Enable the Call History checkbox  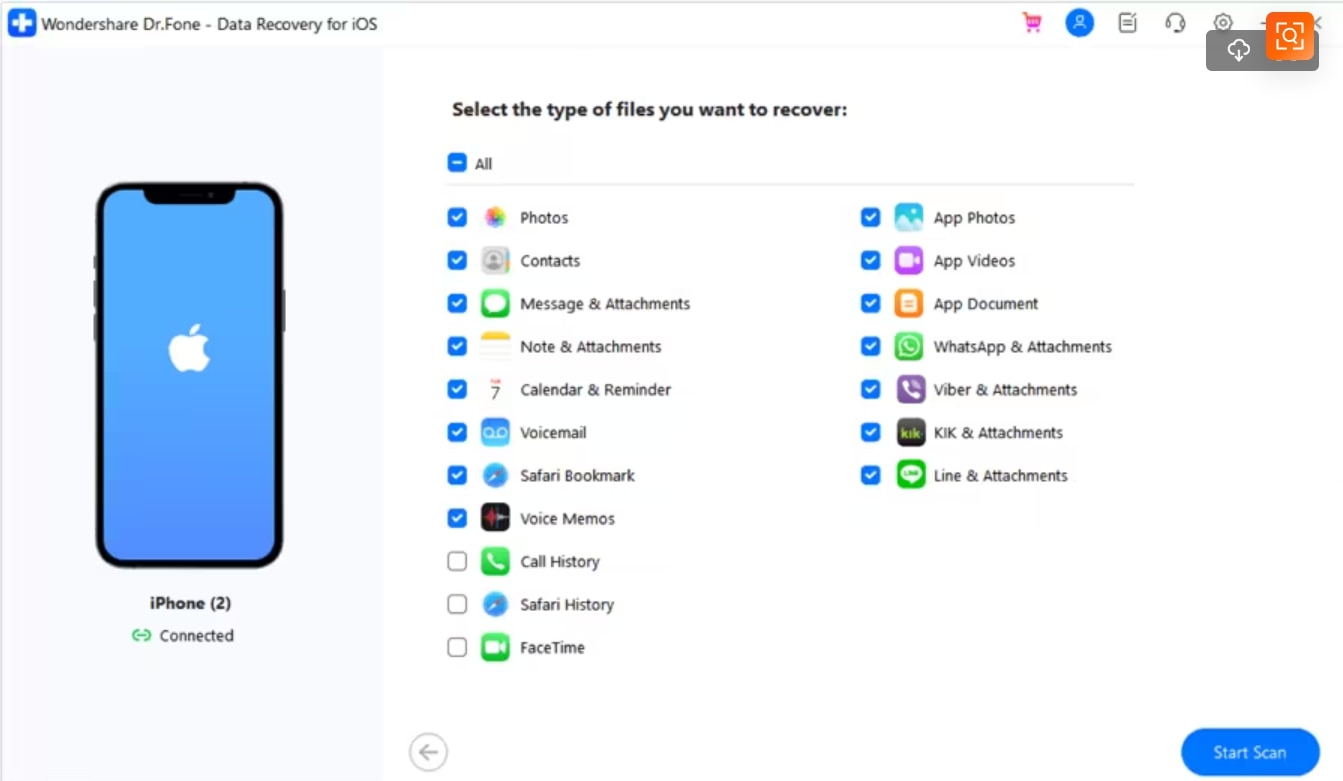pyautogui.click(x=457, y=561)
